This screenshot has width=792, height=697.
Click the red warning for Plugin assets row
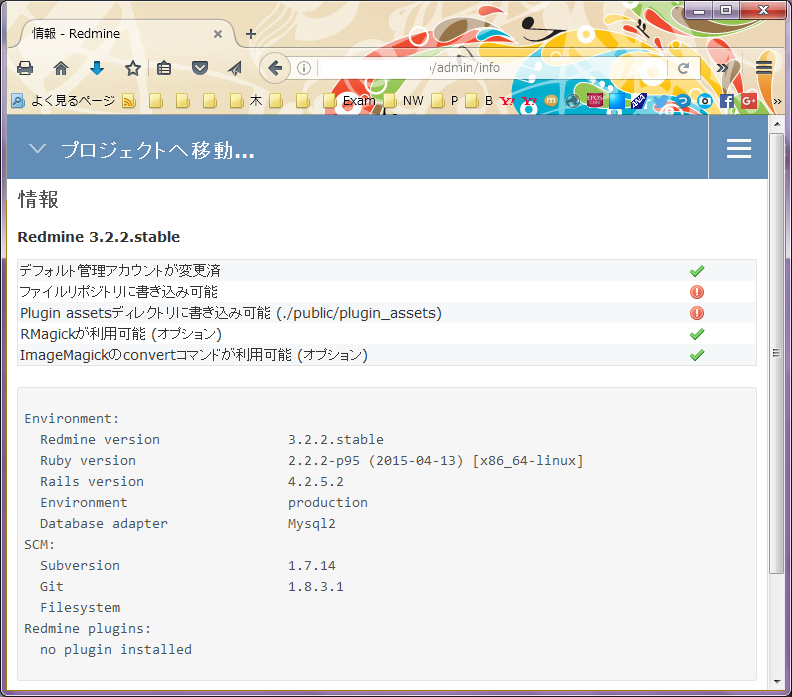point(697,313)
